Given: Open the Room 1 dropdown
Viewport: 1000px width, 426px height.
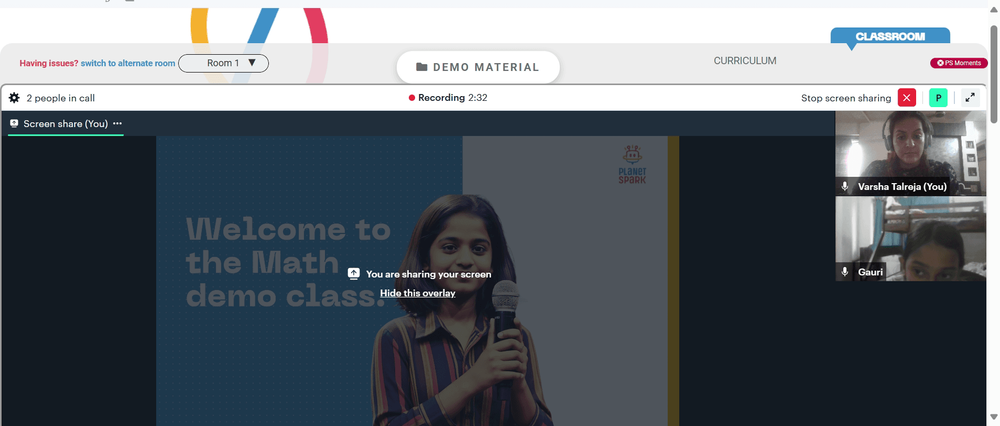Looking at the screenshot, I should click(223, 63).
